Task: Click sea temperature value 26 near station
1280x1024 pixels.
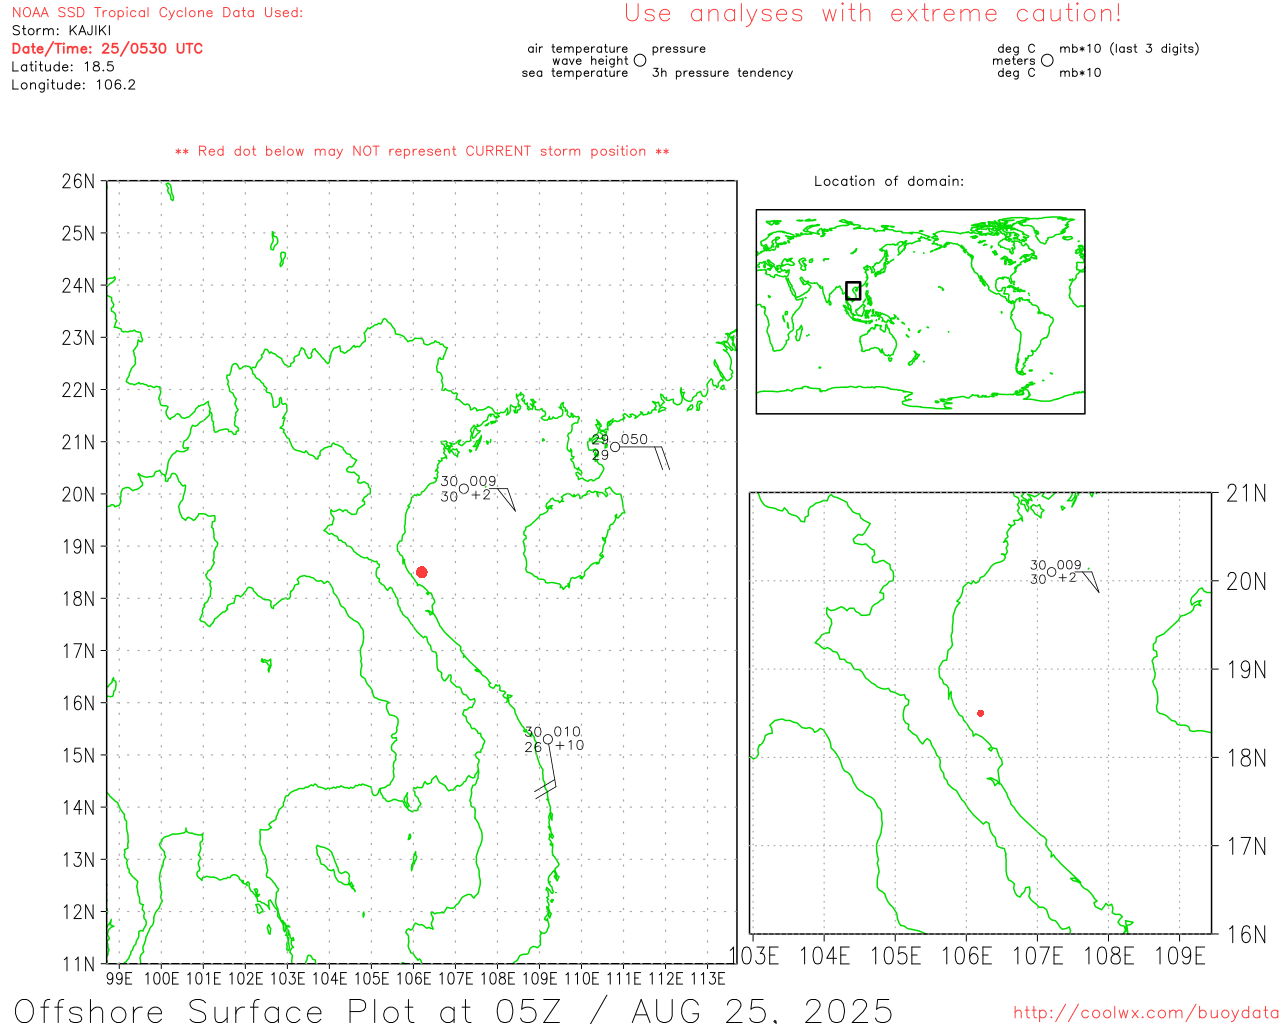Action: pyautogui.click(x=533, y=747)
